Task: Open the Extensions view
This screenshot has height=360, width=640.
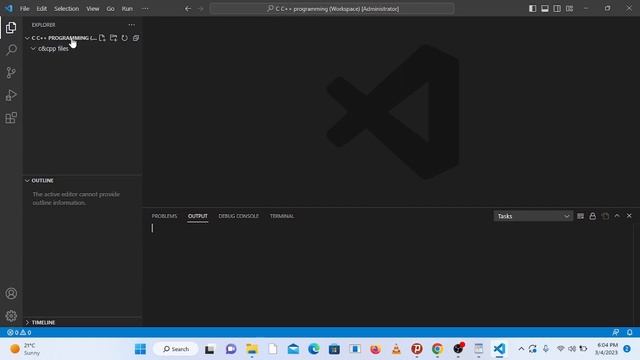Action: (x=11, y=118)
